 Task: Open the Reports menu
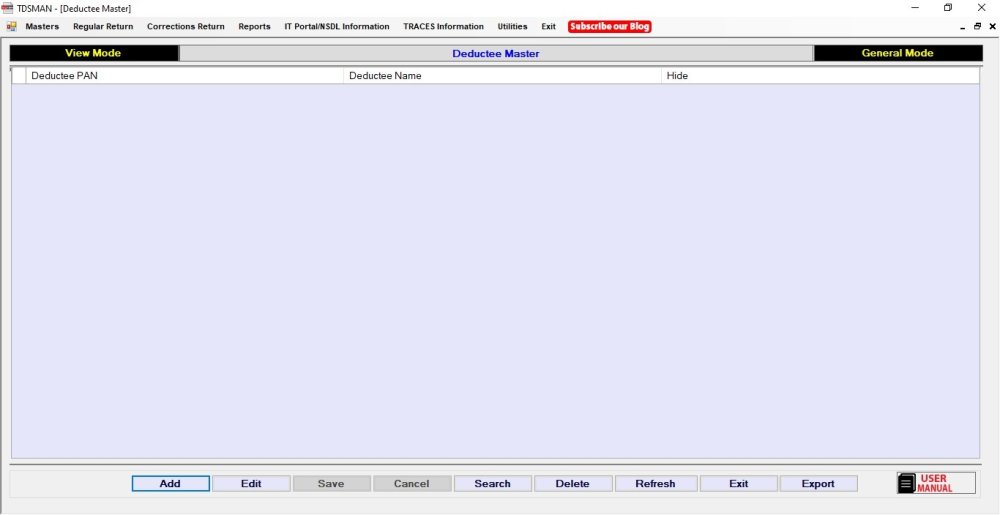(x=254, y=27)
